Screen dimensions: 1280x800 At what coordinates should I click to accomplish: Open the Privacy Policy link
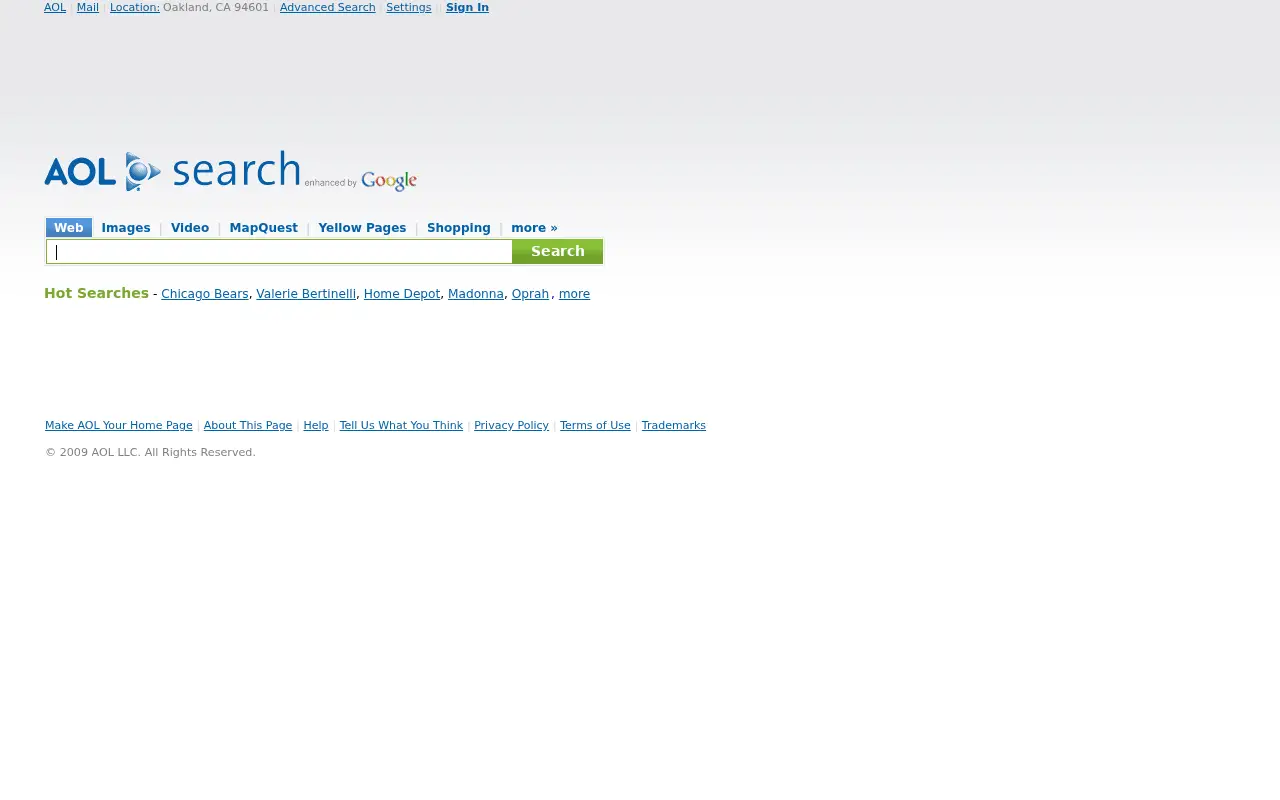pyautogui.click(x=511, y=426)
